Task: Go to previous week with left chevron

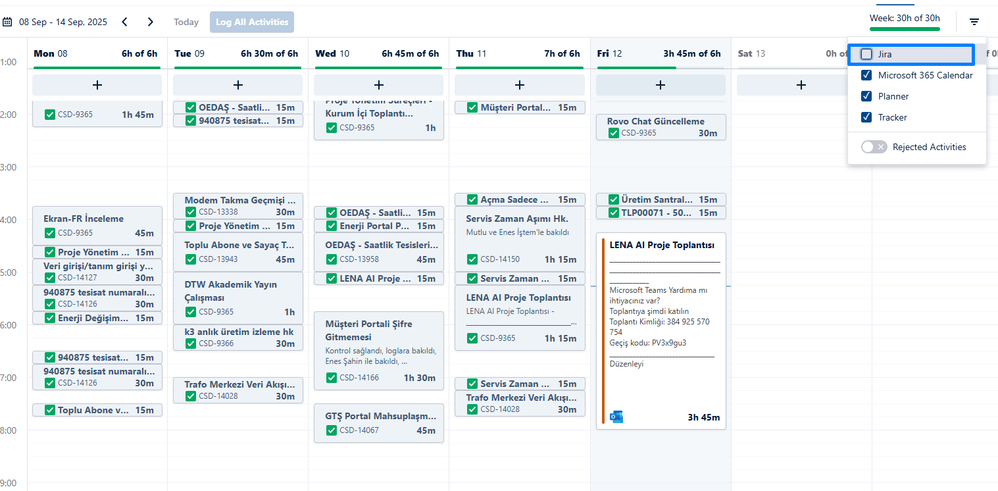Action: (125, 21)
